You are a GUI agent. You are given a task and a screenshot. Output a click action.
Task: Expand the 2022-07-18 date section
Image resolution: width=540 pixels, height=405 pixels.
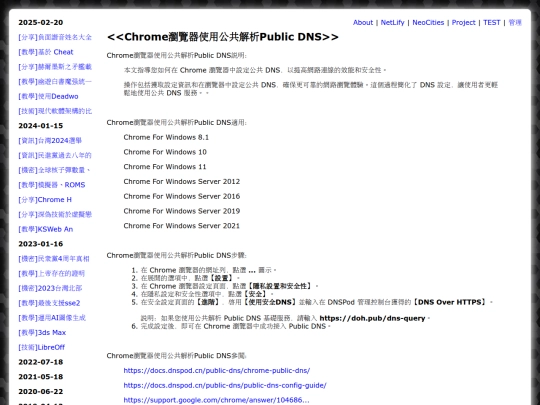(x=41, y=362)
